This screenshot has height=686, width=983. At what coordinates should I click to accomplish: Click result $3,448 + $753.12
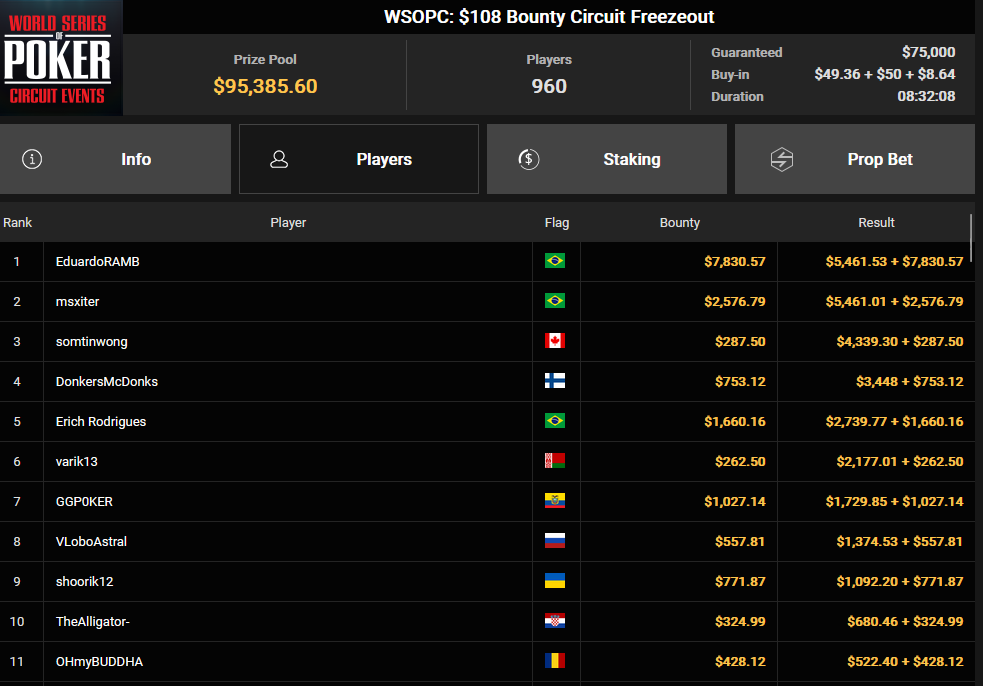click(910, 381)
